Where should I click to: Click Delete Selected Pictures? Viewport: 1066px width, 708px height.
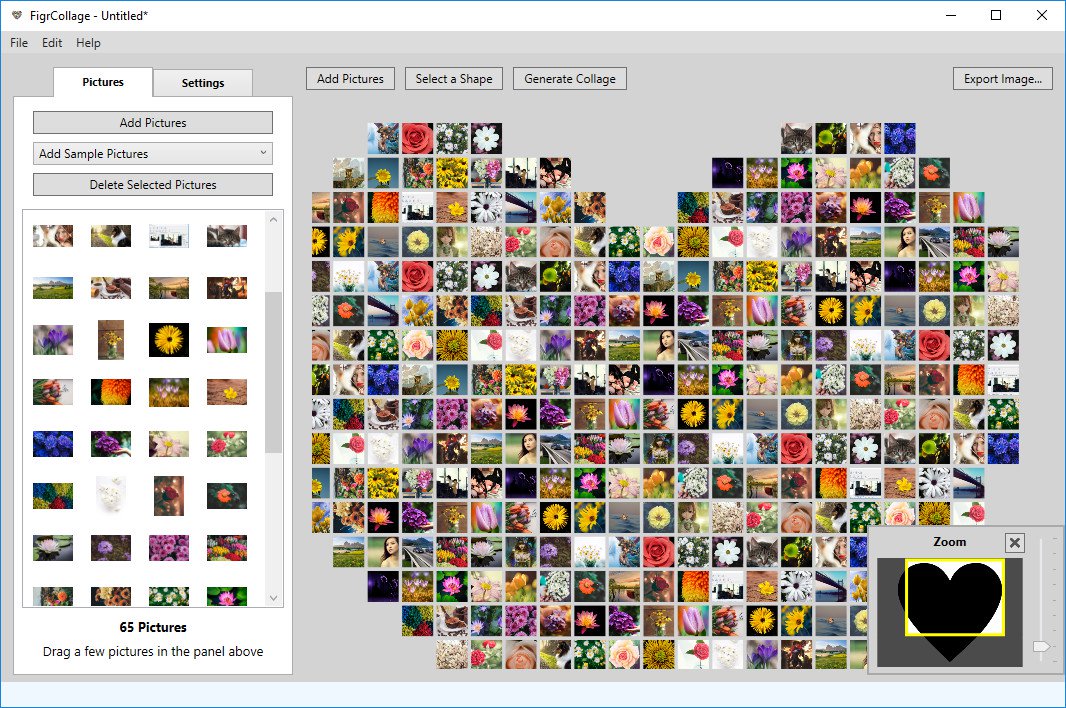[152, 184]
